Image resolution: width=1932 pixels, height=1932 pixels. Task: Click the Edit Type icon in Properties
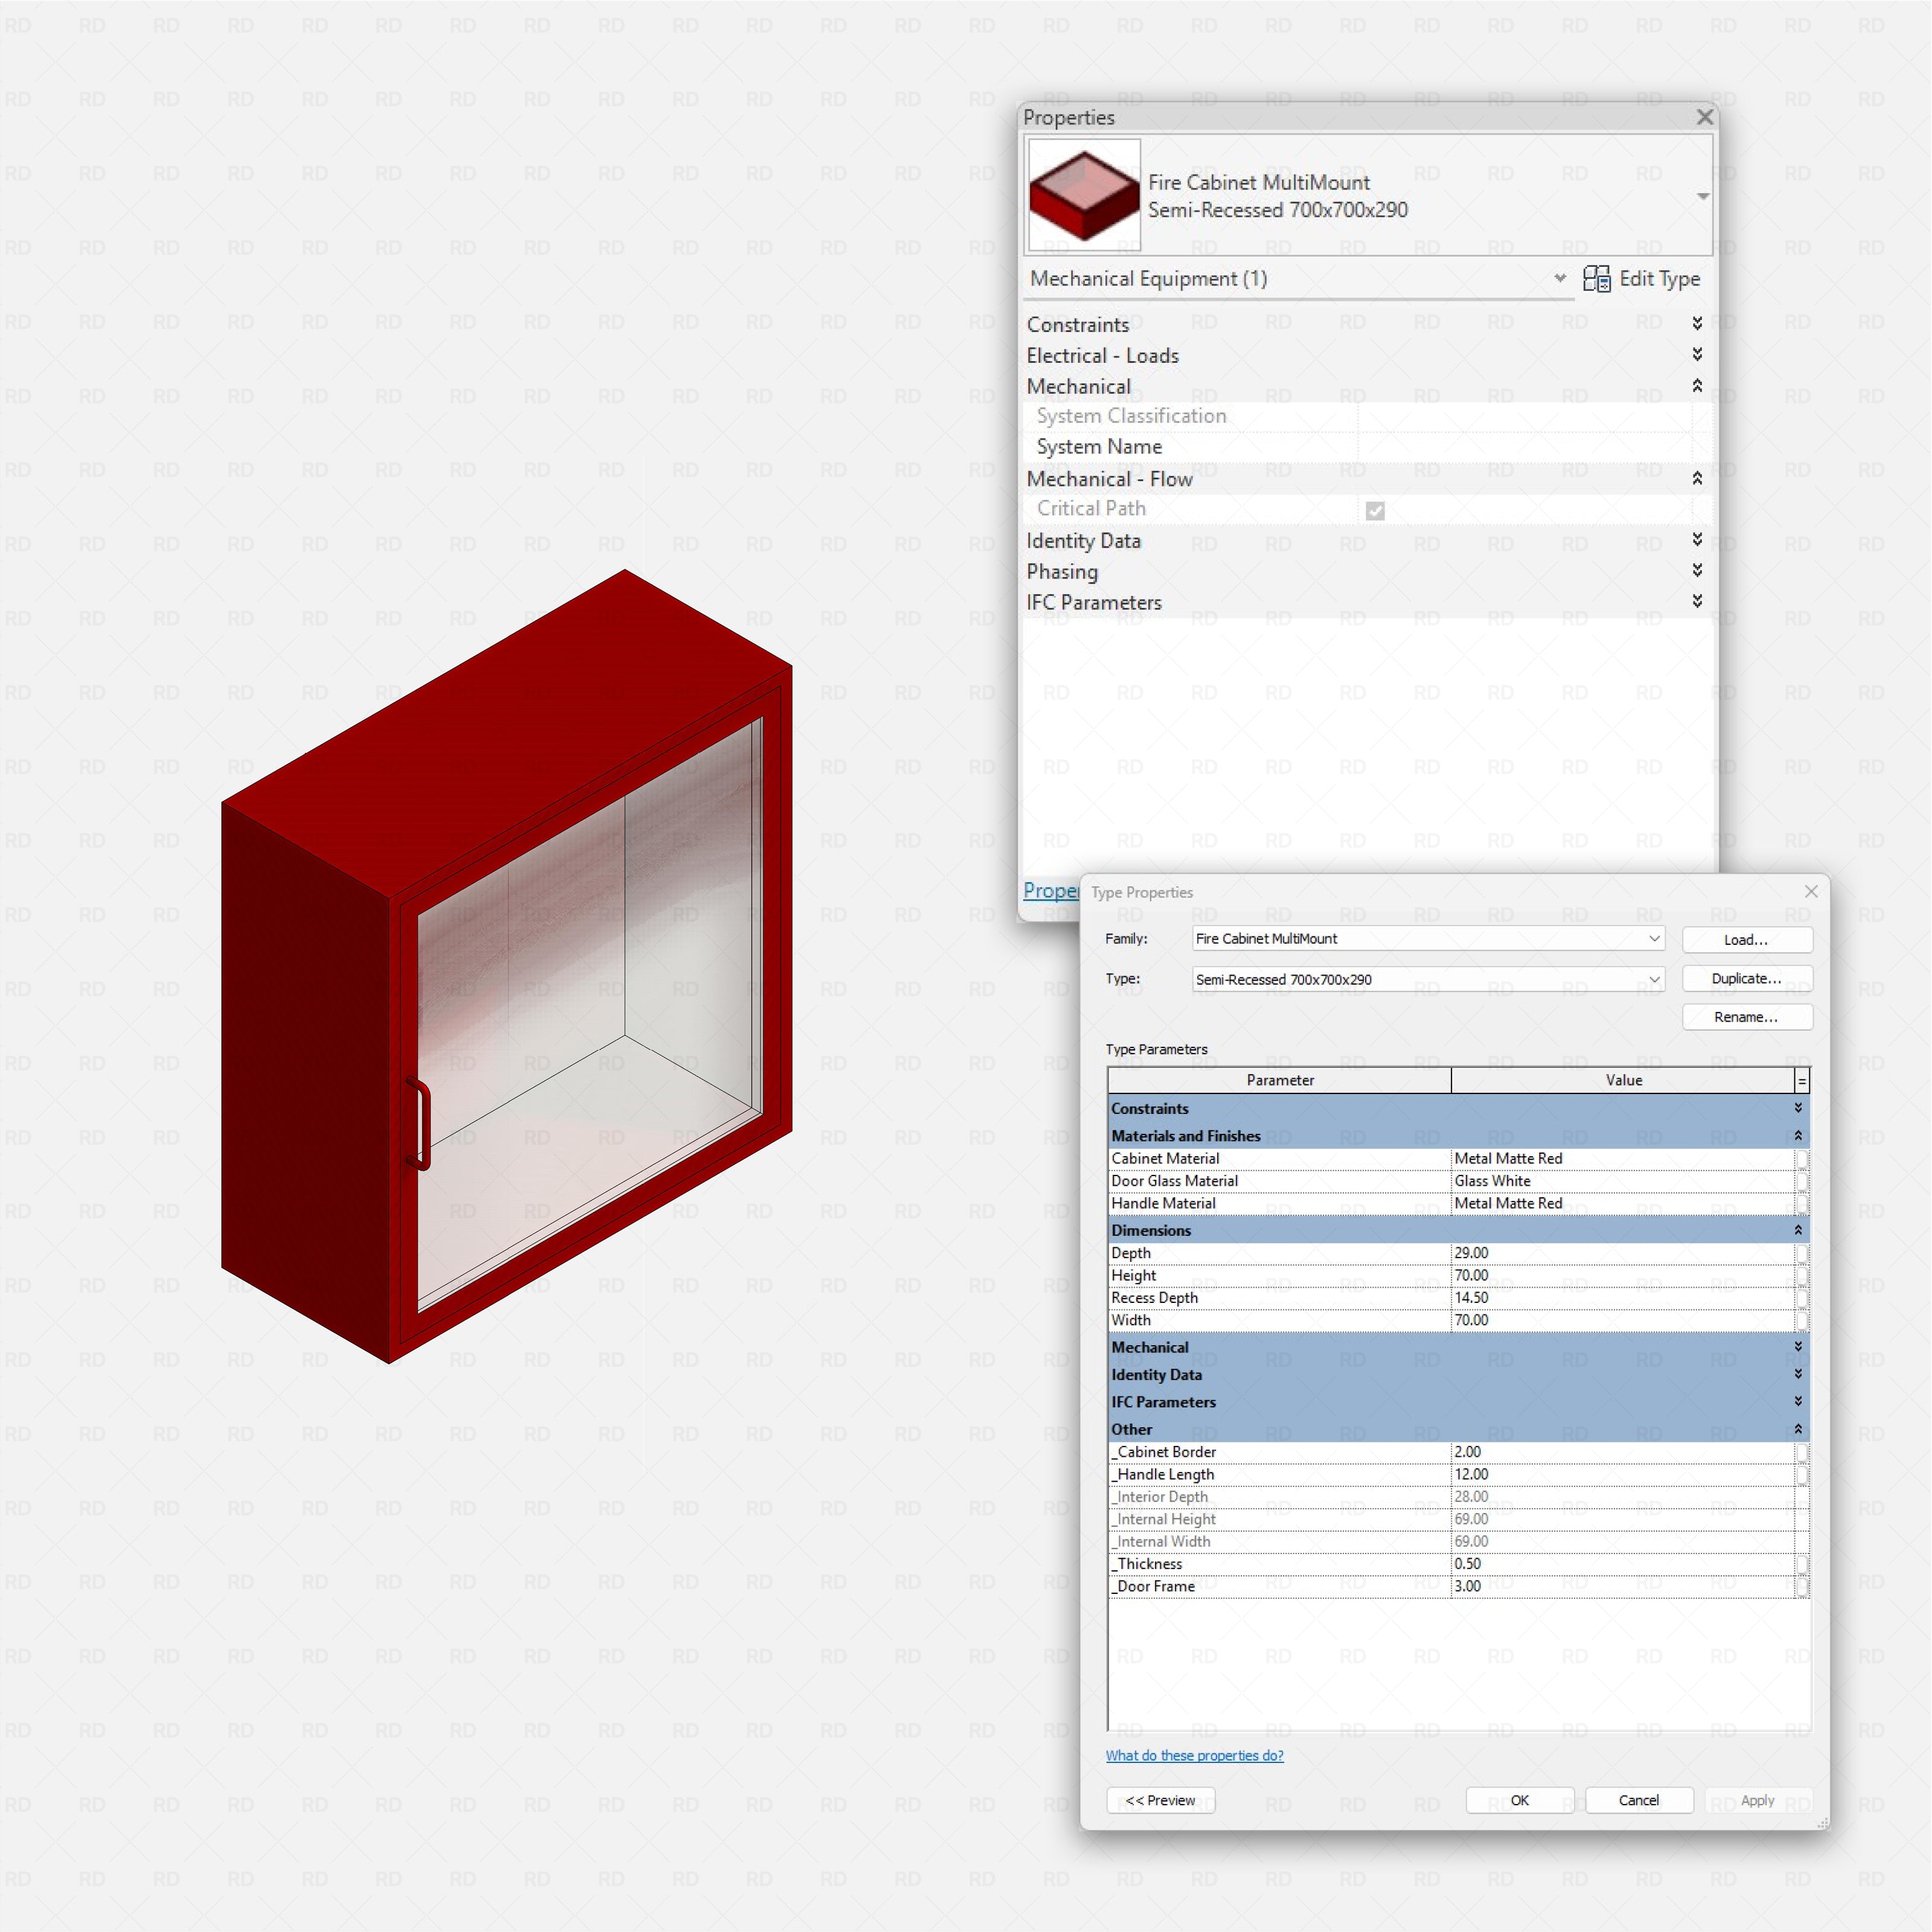1596,279
